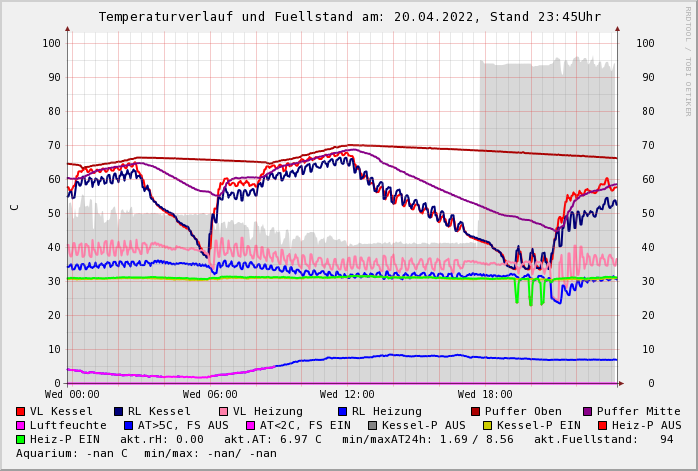This screenshot has height=471, width=698.
Task: Click the Wed 18:00 time axis label
Action: (485, 395)
